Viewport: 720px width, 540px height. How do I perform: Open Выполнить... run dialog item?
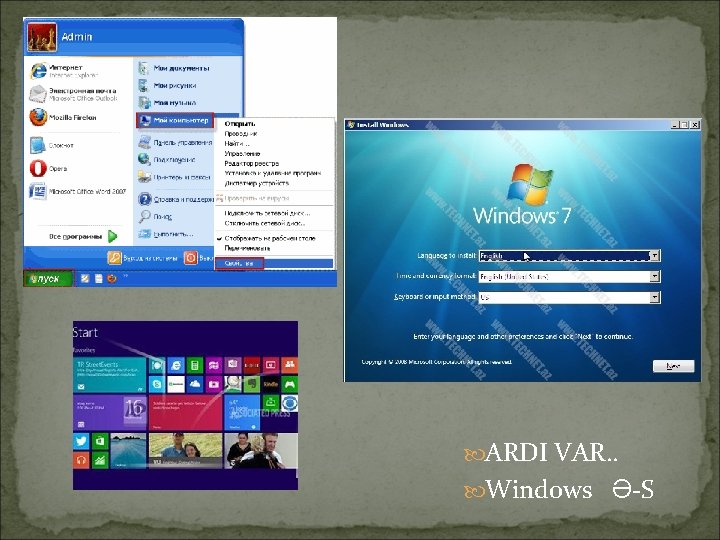pos(166,234)
